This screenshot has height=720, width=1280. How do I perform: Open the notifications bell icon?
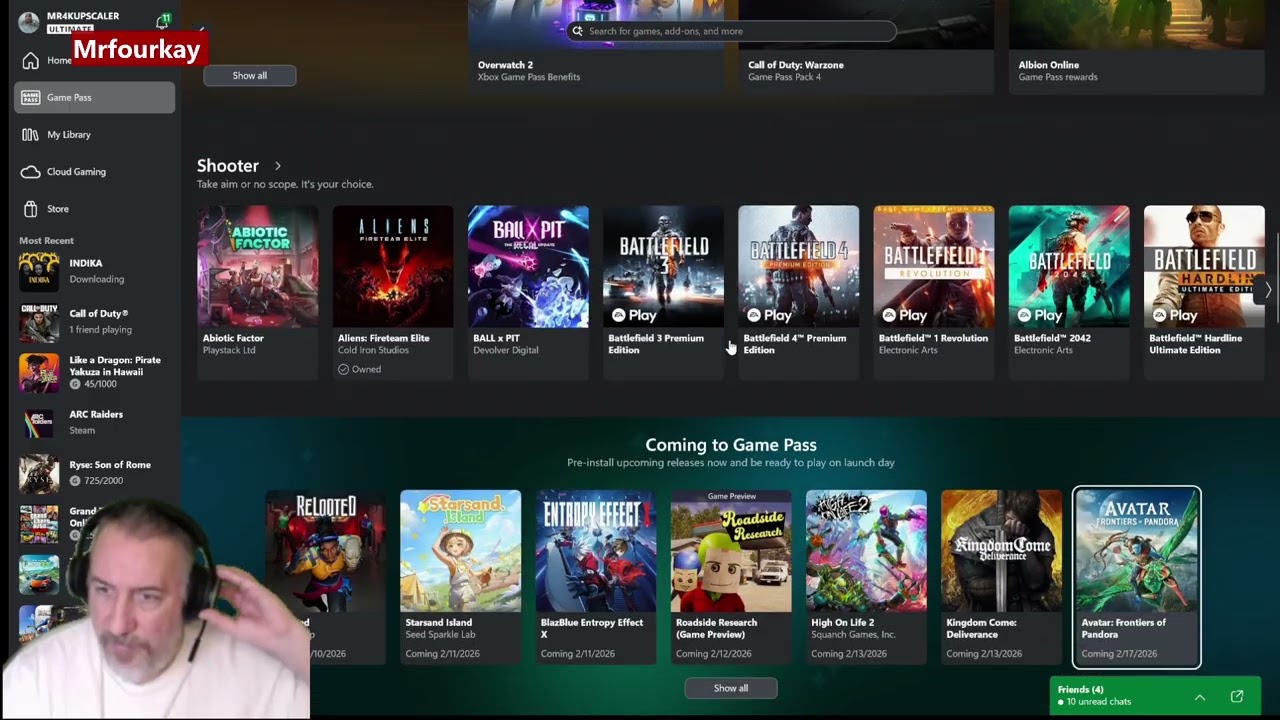pos(162,22)
